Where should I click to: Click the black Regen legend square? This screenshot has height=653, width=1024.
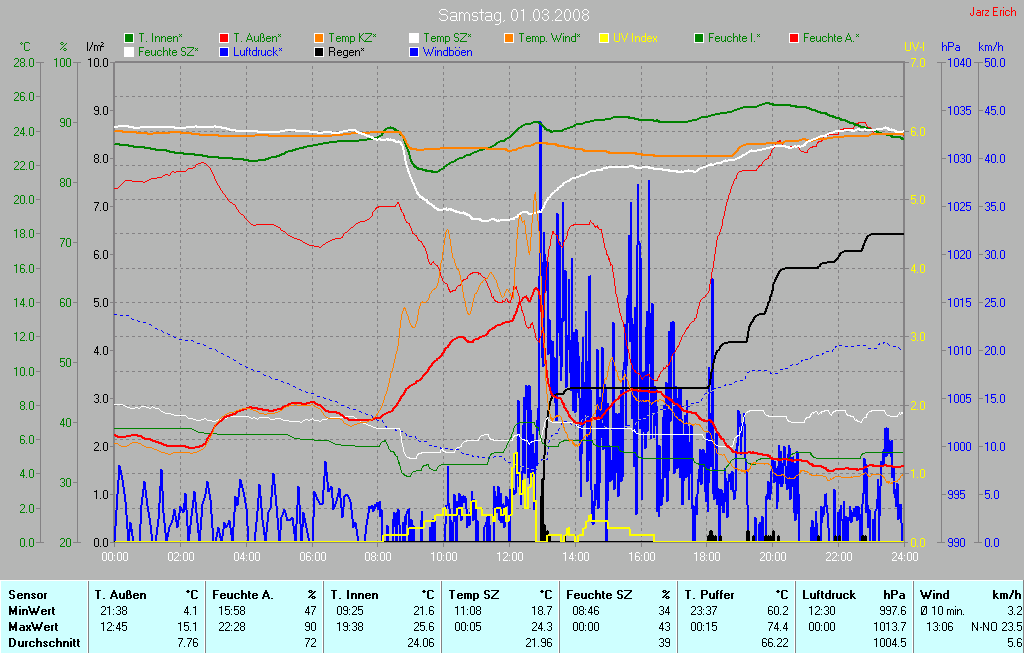pyautogui.click(x=319, y=51)
